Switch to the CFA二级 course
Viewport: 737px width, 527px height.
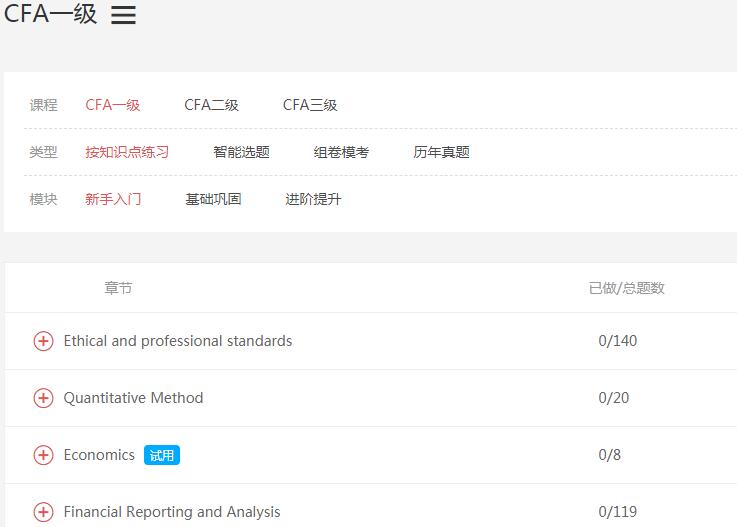pyautogui.click(x=212, y=105)
